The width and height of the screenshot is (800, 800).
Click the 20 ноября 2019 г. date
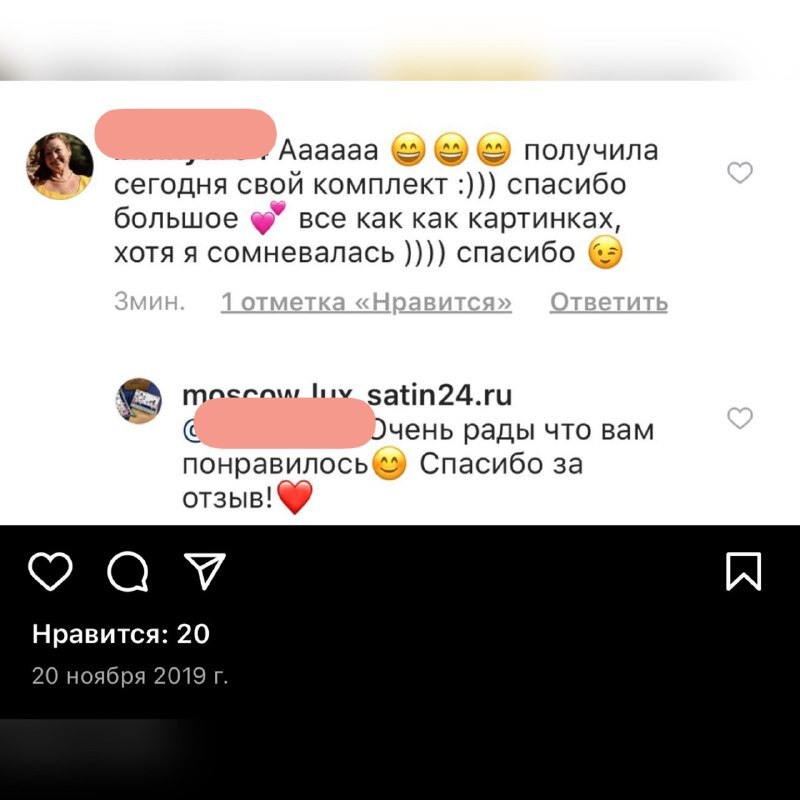[130, 676]
